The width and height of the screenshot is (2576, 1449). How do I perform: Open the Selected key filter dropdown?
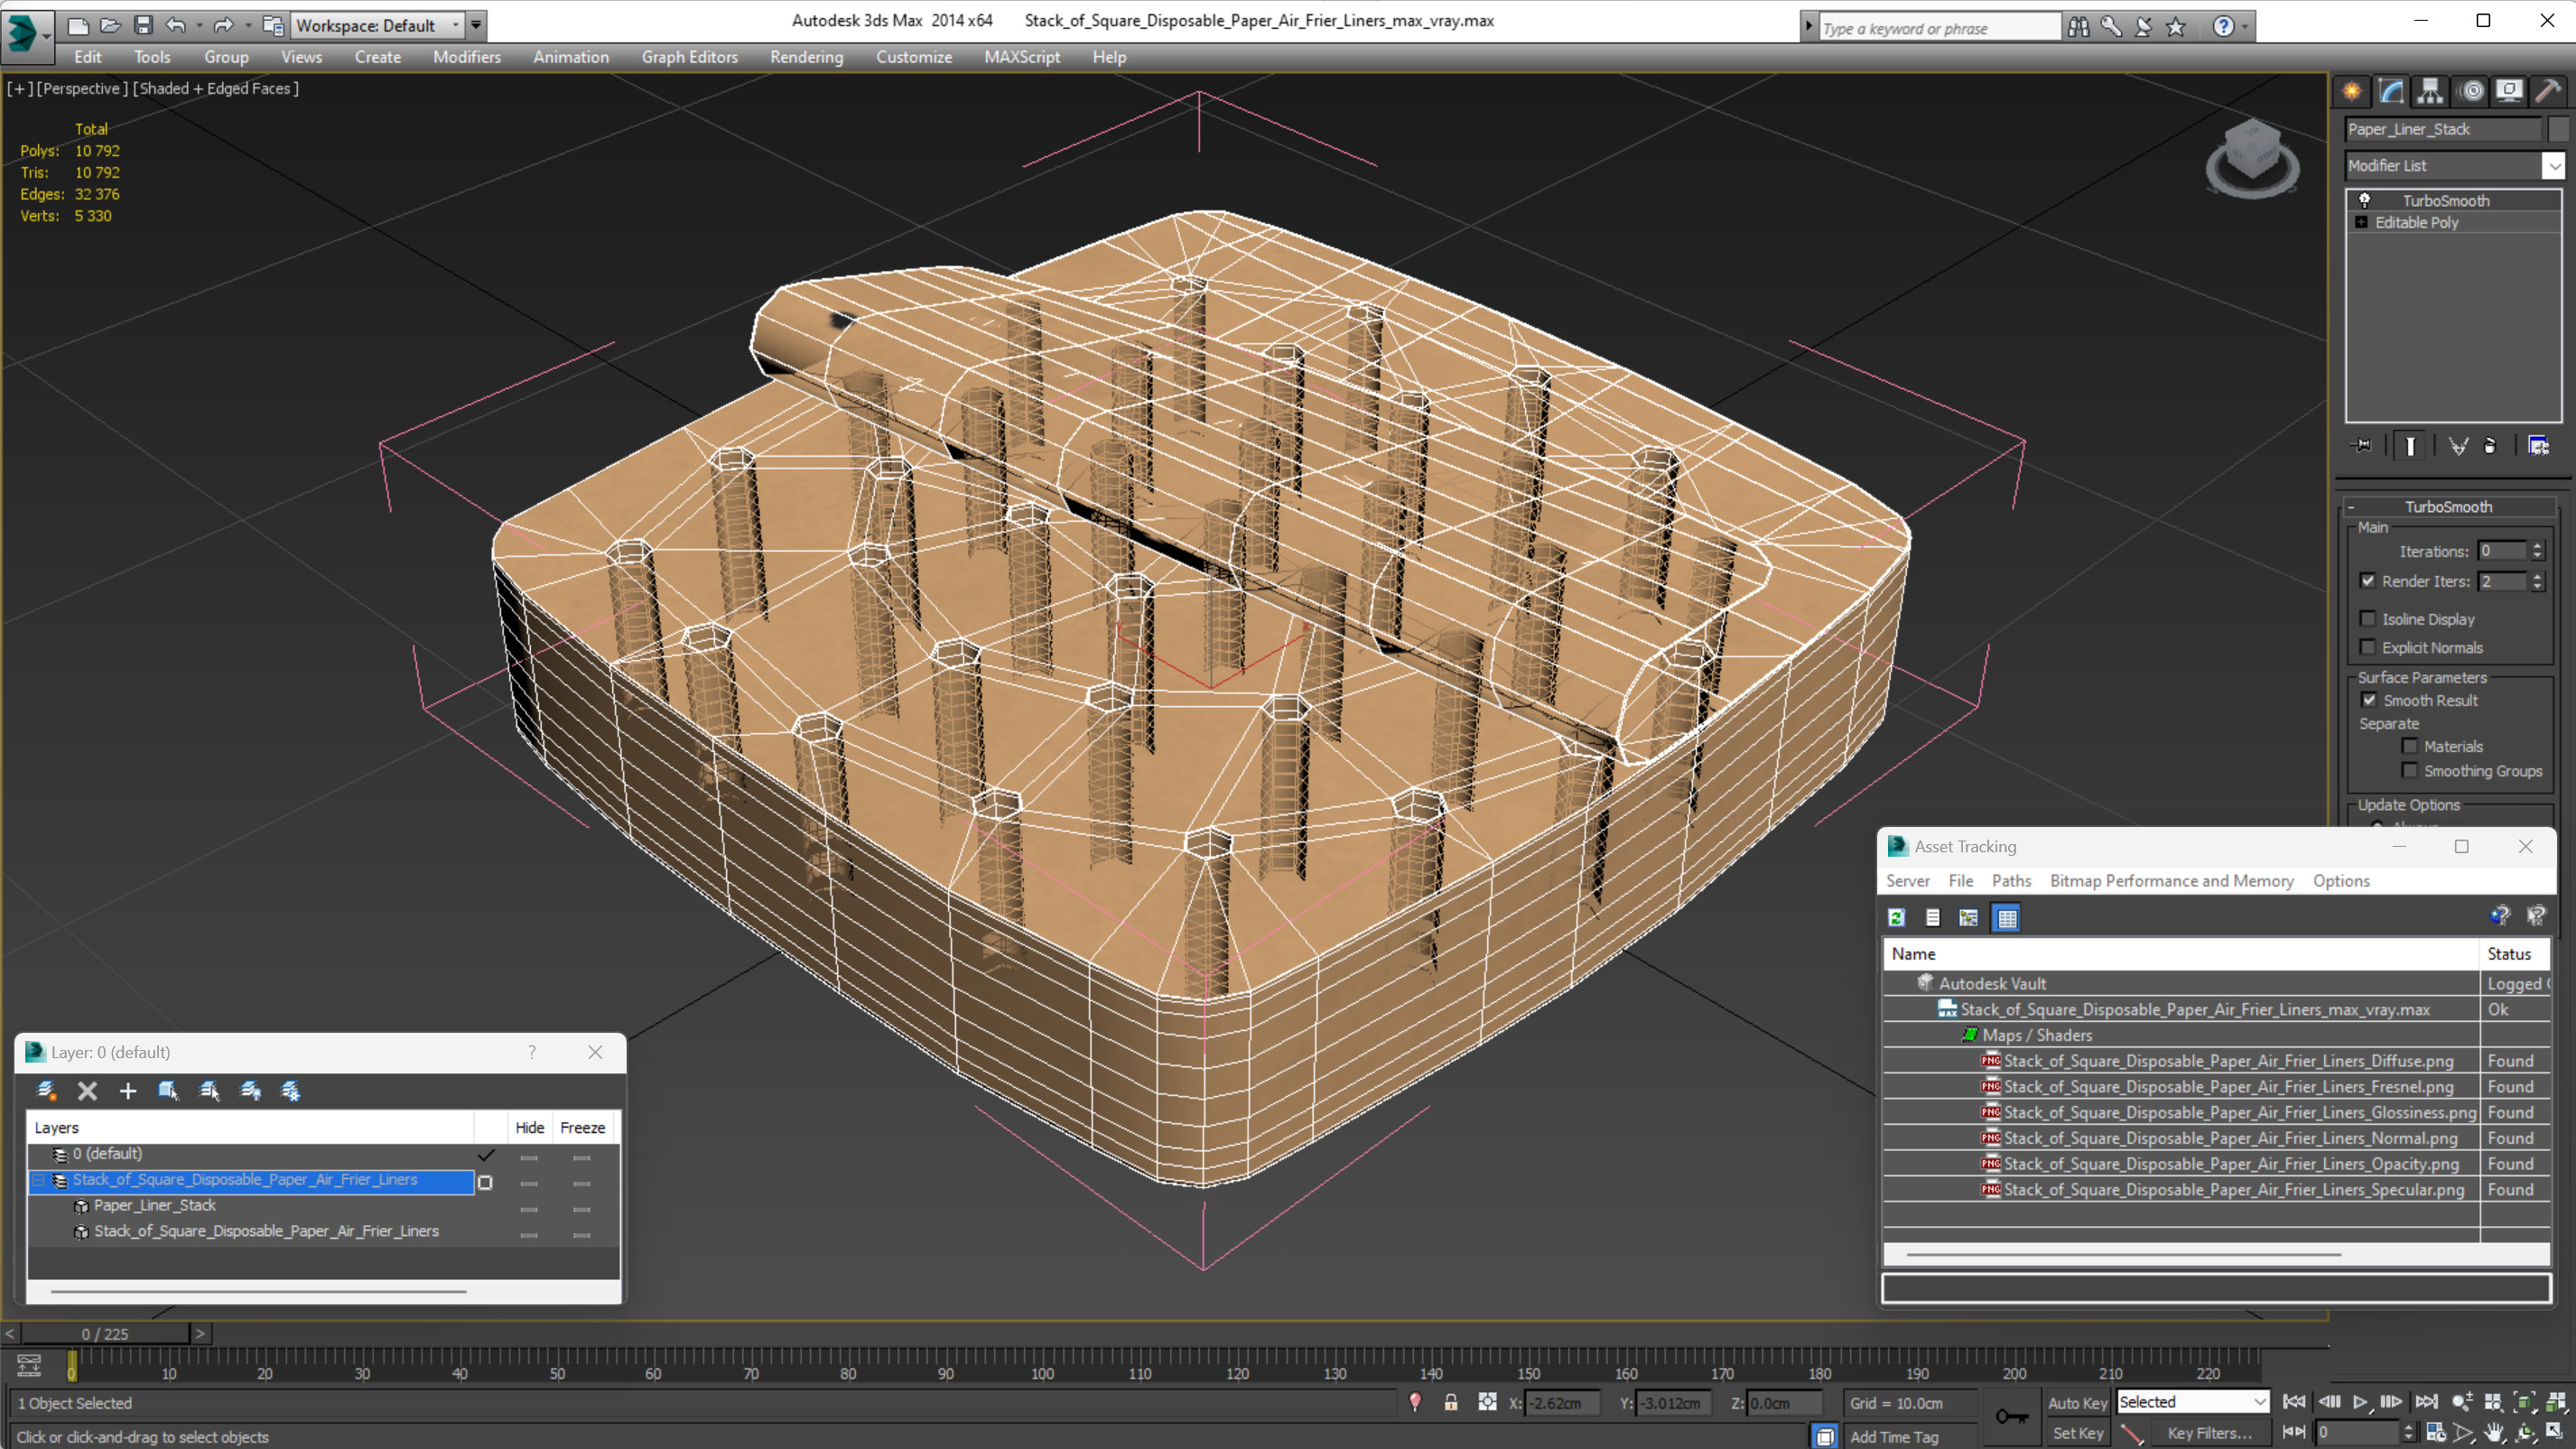click(x=2192, y=1402)
